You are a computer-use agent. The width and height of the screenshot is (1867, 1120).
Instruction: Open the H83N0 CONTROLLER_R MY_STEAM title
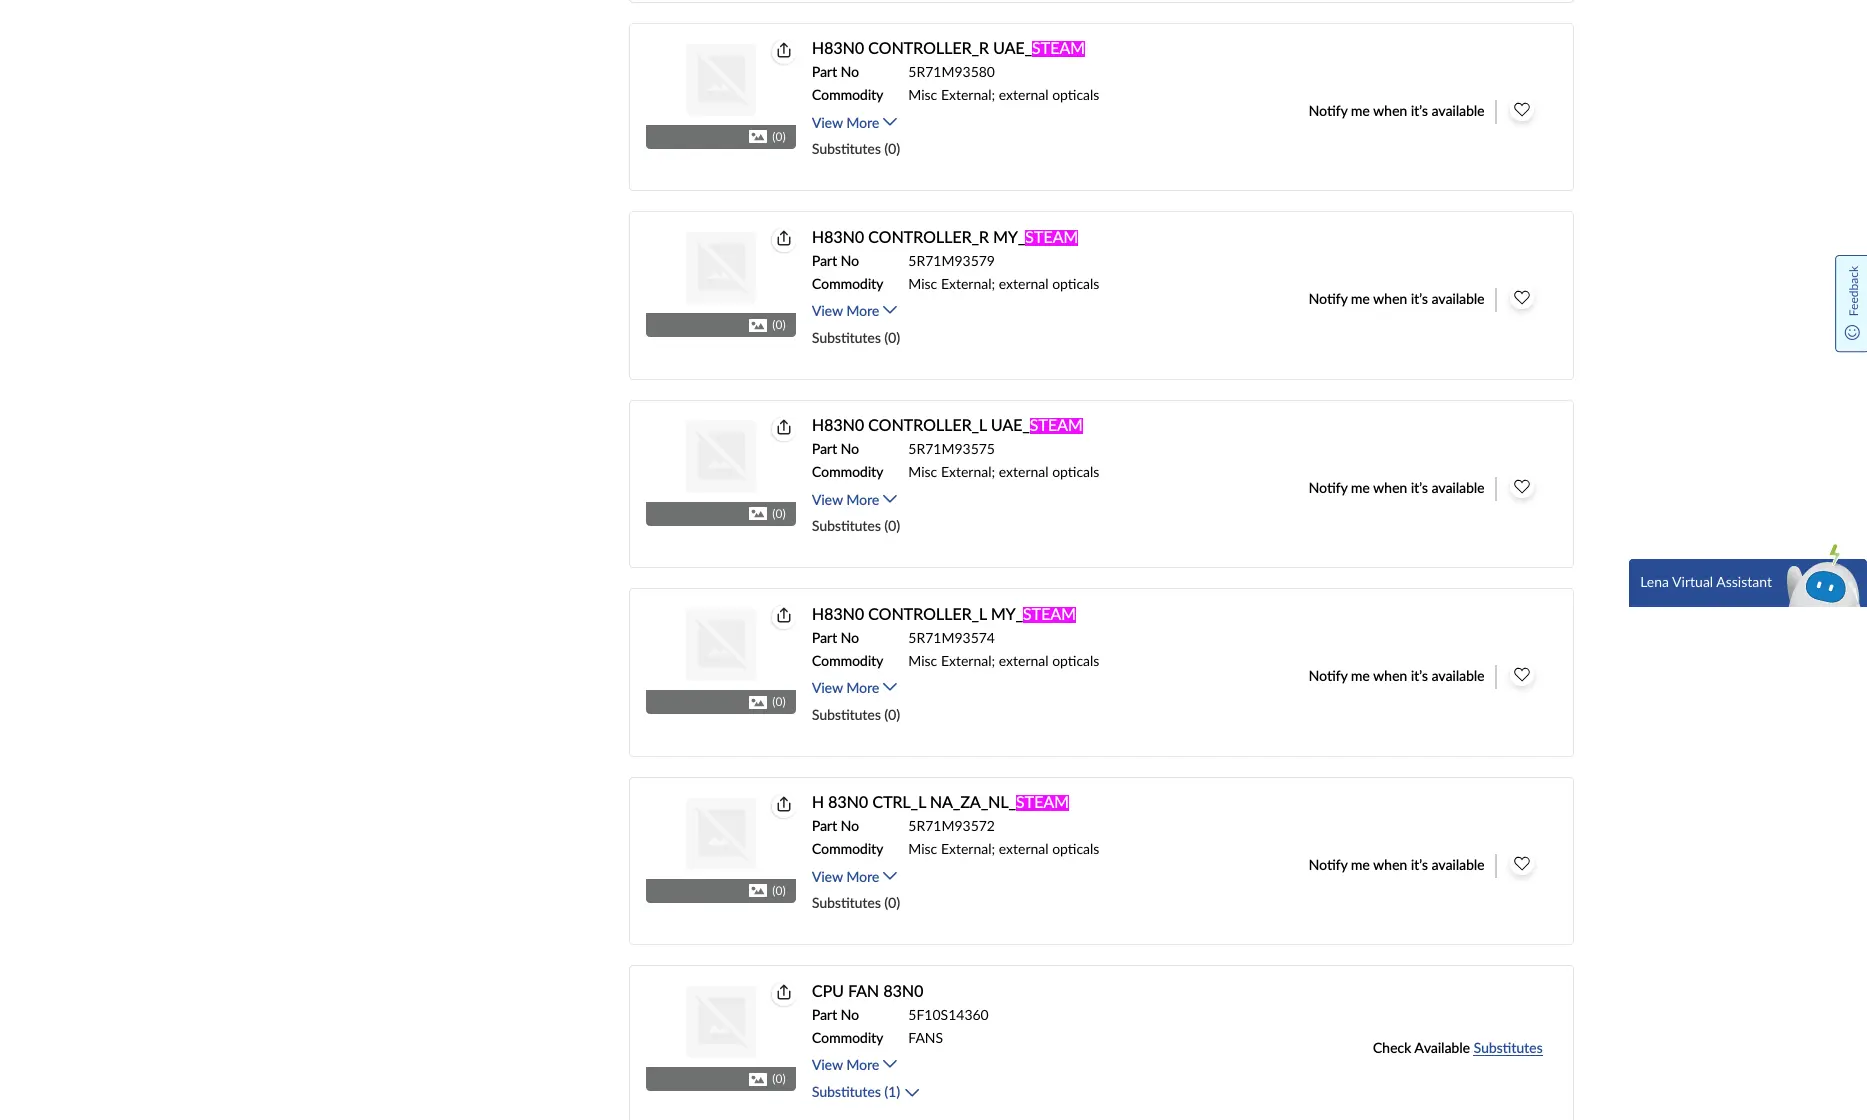(944, 238)
